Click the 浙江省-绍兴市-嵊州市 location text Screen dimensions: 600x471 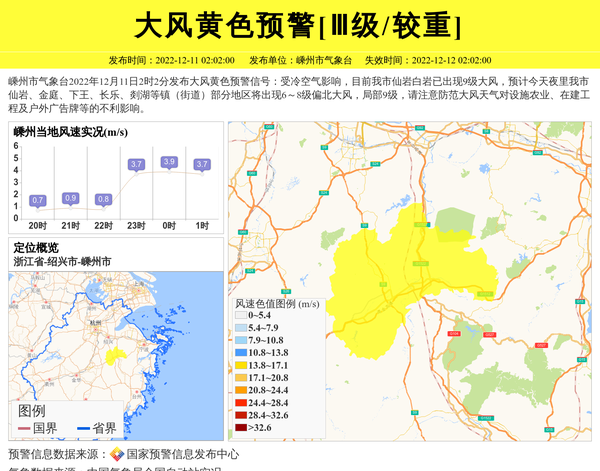click(x=62, y=262)
